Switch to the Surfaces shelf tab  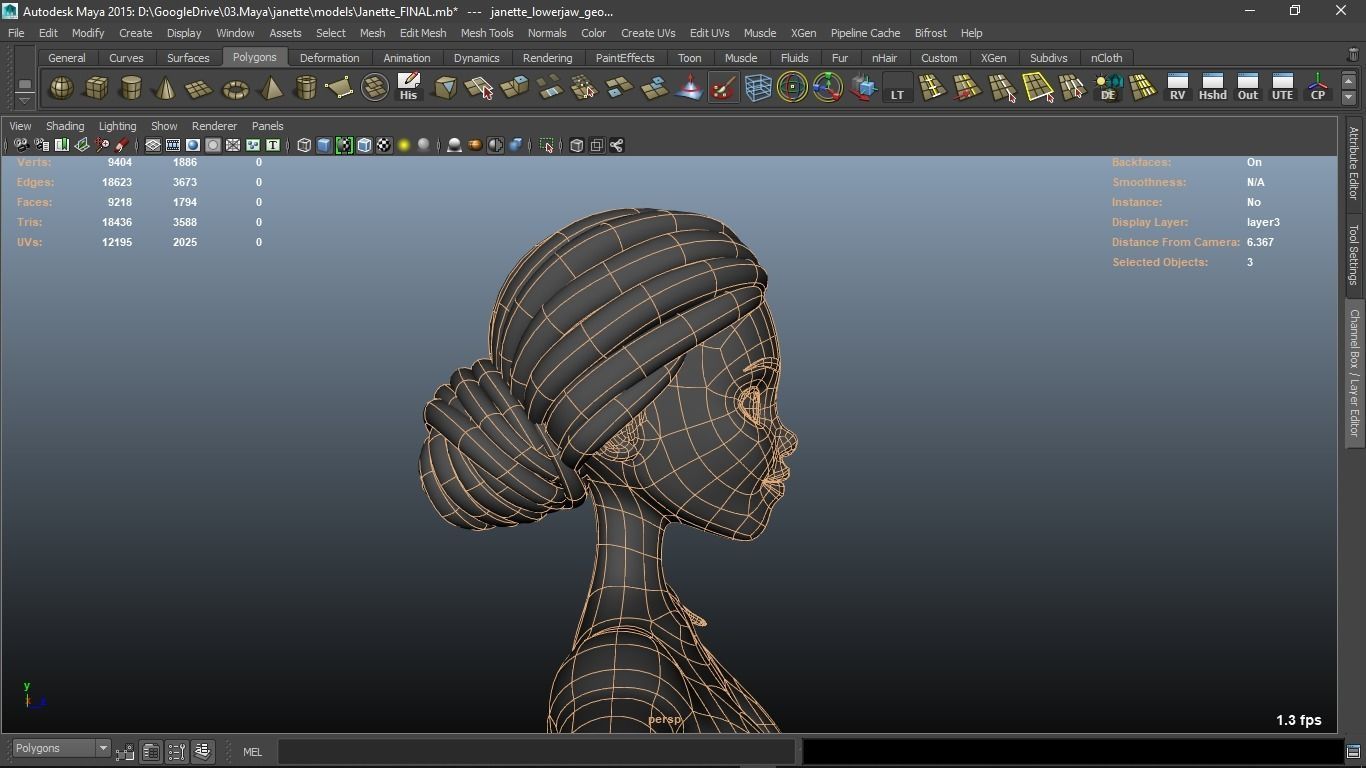pyautogui.click(x=188, y=58)
